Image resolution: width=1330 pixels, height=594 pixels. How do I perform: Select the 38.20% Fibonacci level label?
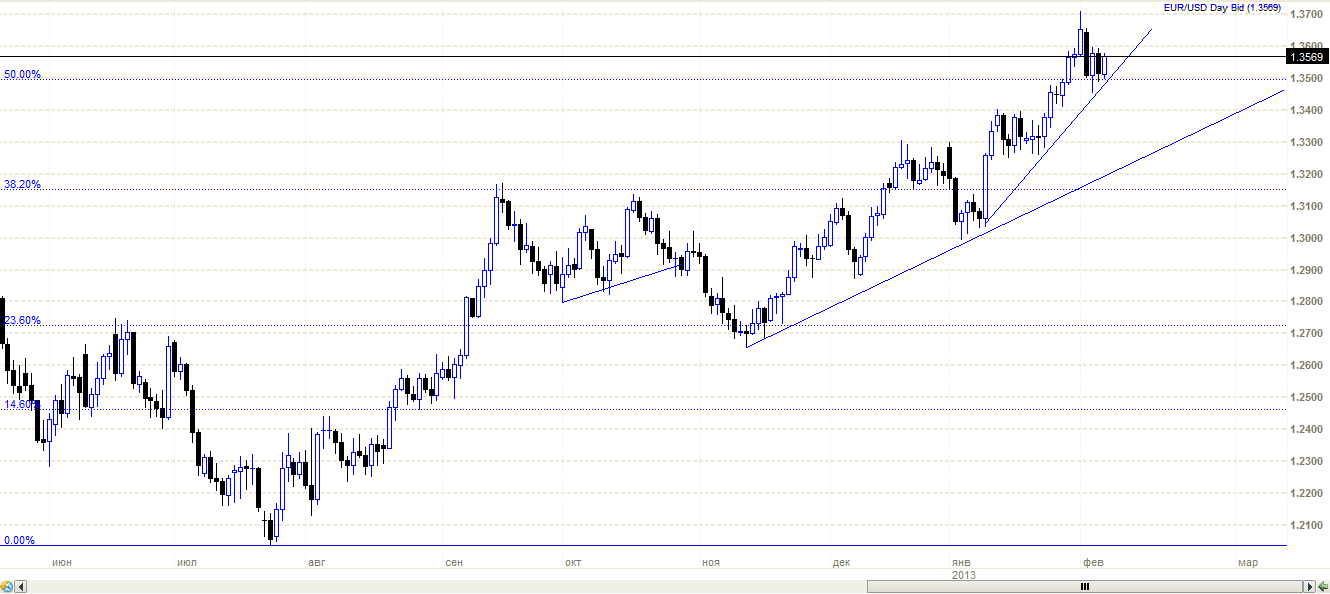click(22, 185)
